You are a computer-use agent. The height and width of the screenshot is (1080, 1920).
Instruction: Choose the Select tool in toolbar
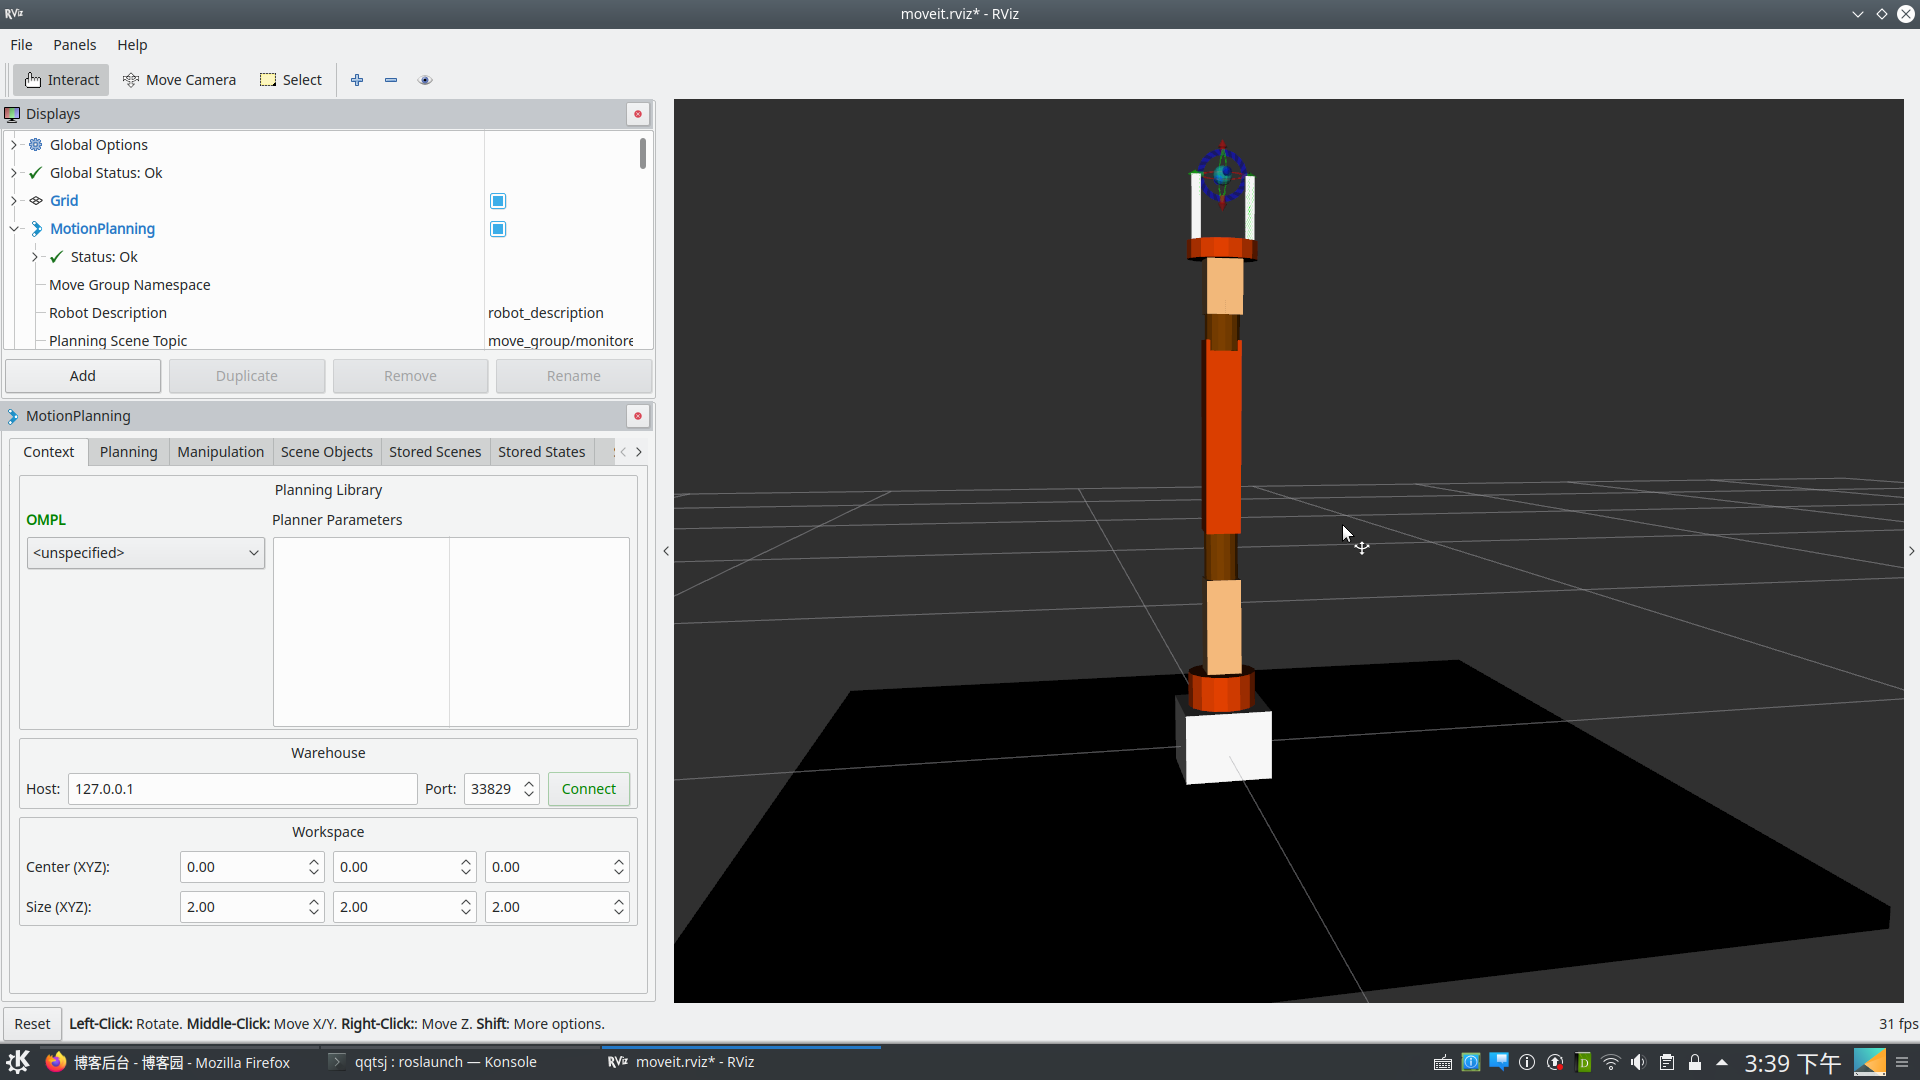(x=291, y=80)
